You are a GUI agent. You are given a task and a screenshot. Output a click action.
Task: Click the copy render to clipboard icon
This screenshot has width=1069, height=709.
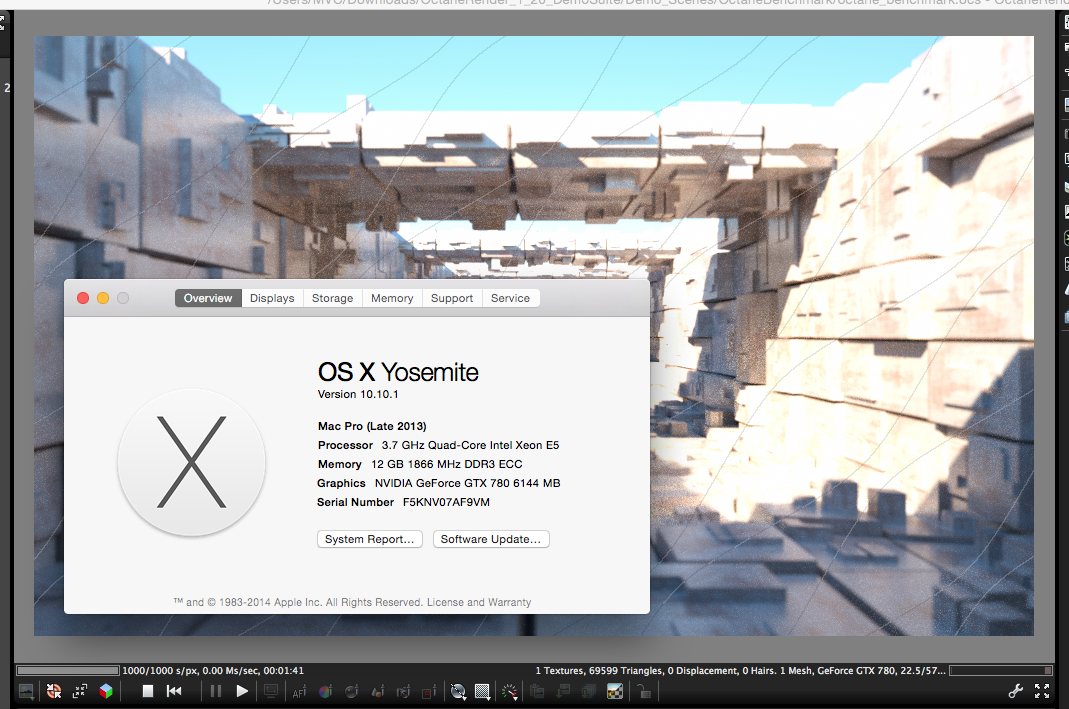click(537, 692)
